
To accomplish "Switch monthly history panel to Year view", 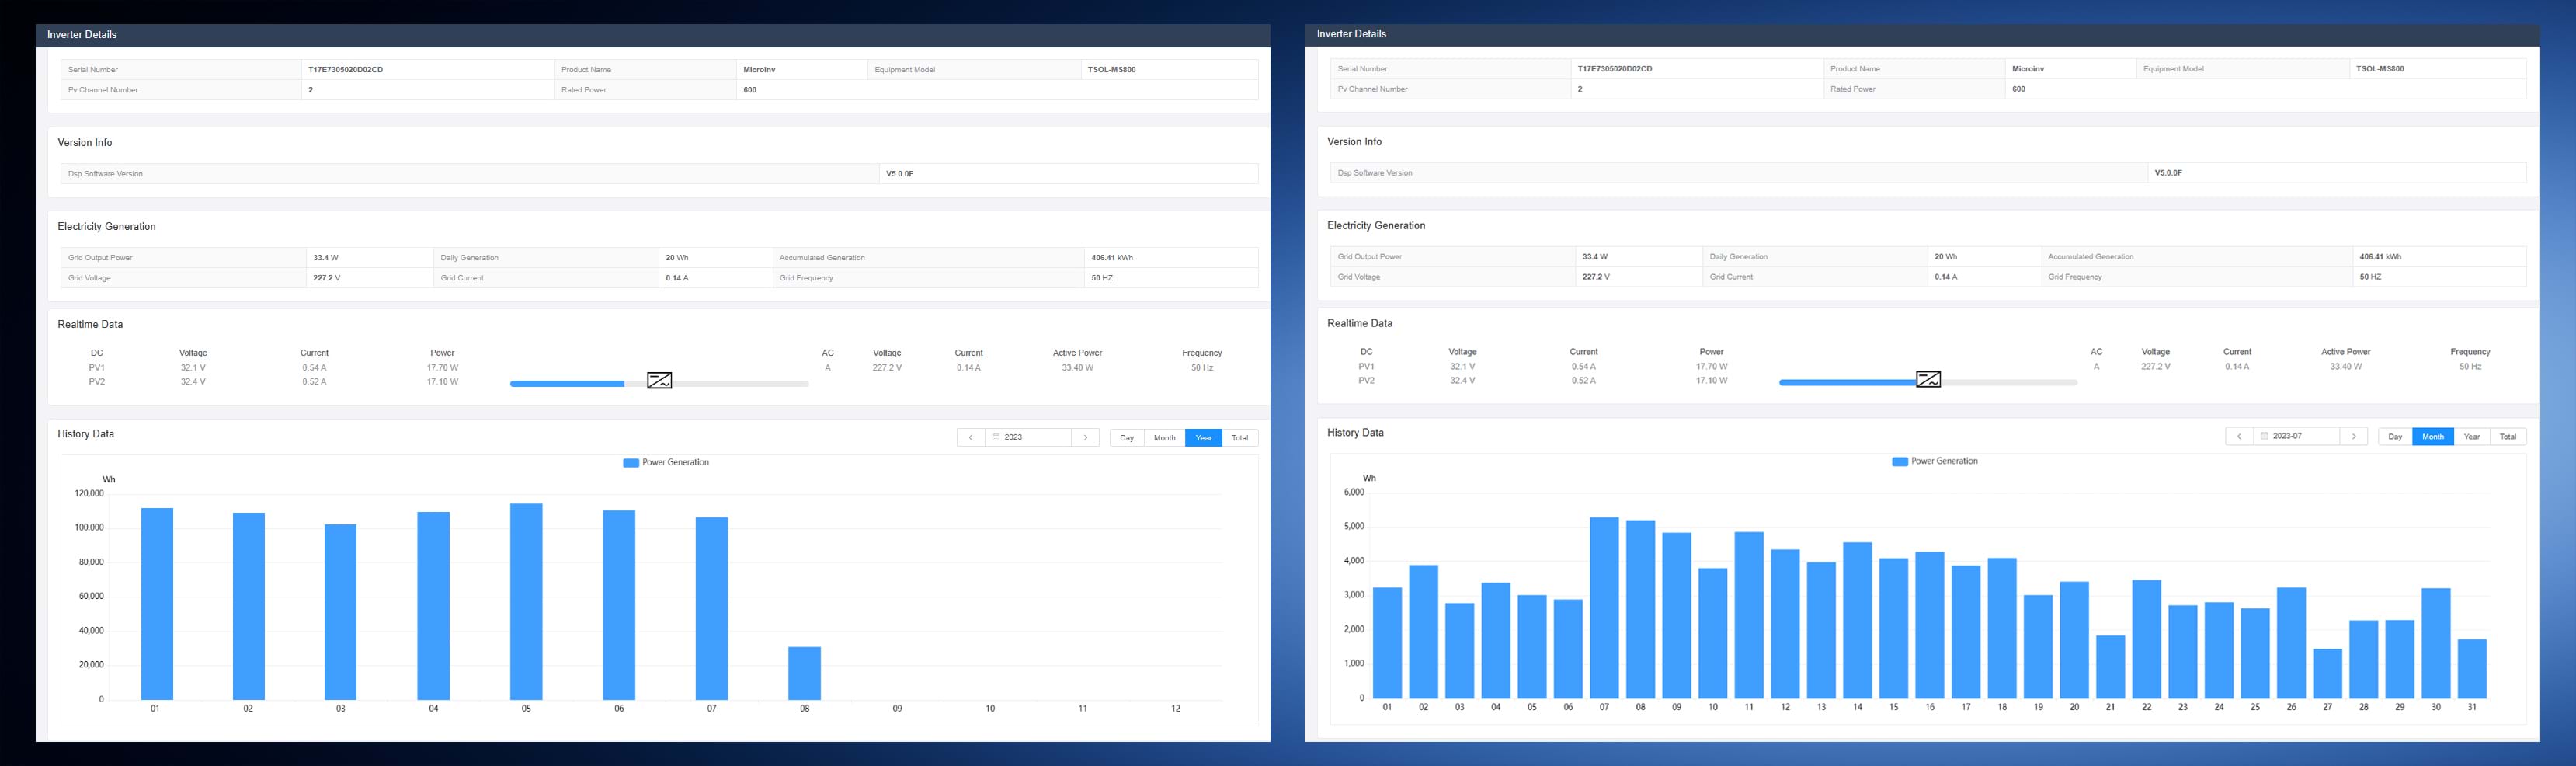I will click(2472, 437).
